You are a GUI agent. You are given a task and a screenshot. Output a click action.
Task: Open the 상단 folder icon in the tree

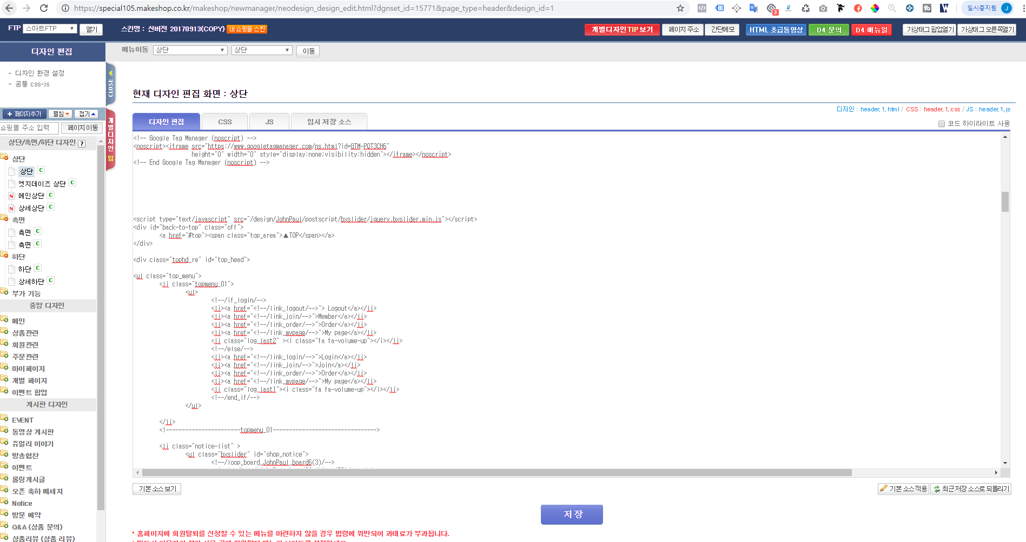(5, 158)
